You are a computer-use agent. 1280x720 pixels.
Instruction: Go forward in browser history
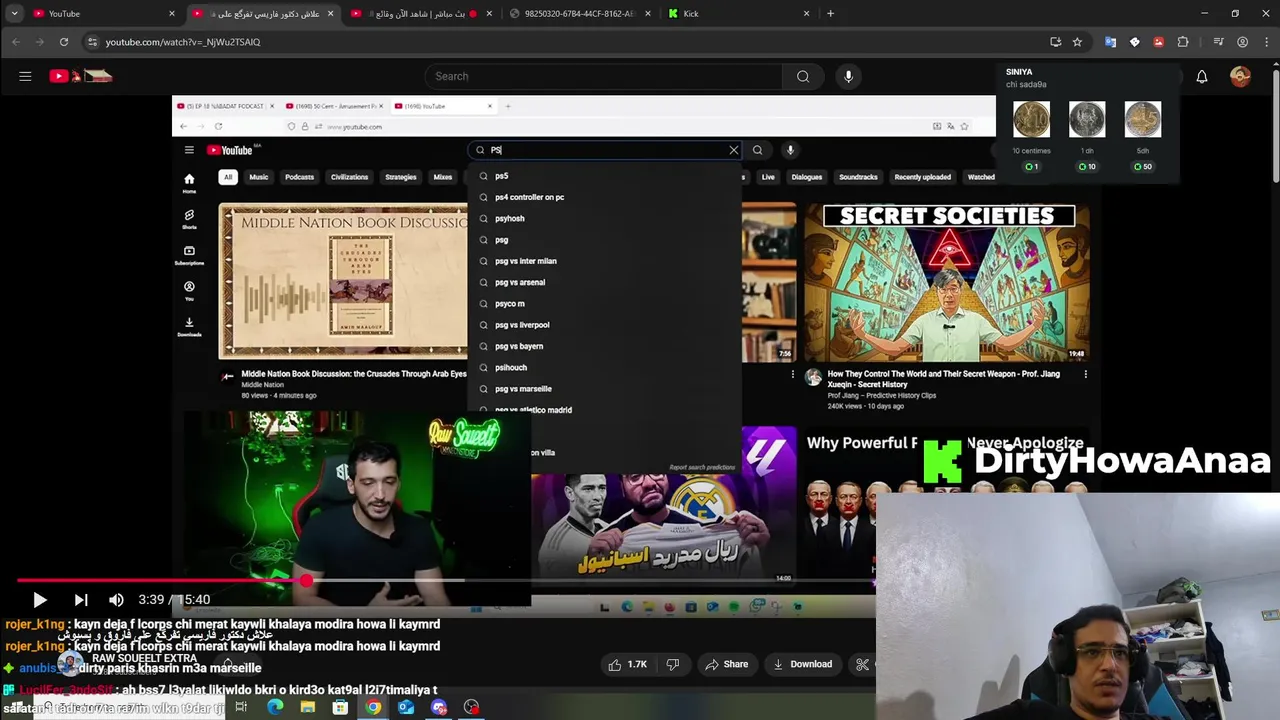40,42
